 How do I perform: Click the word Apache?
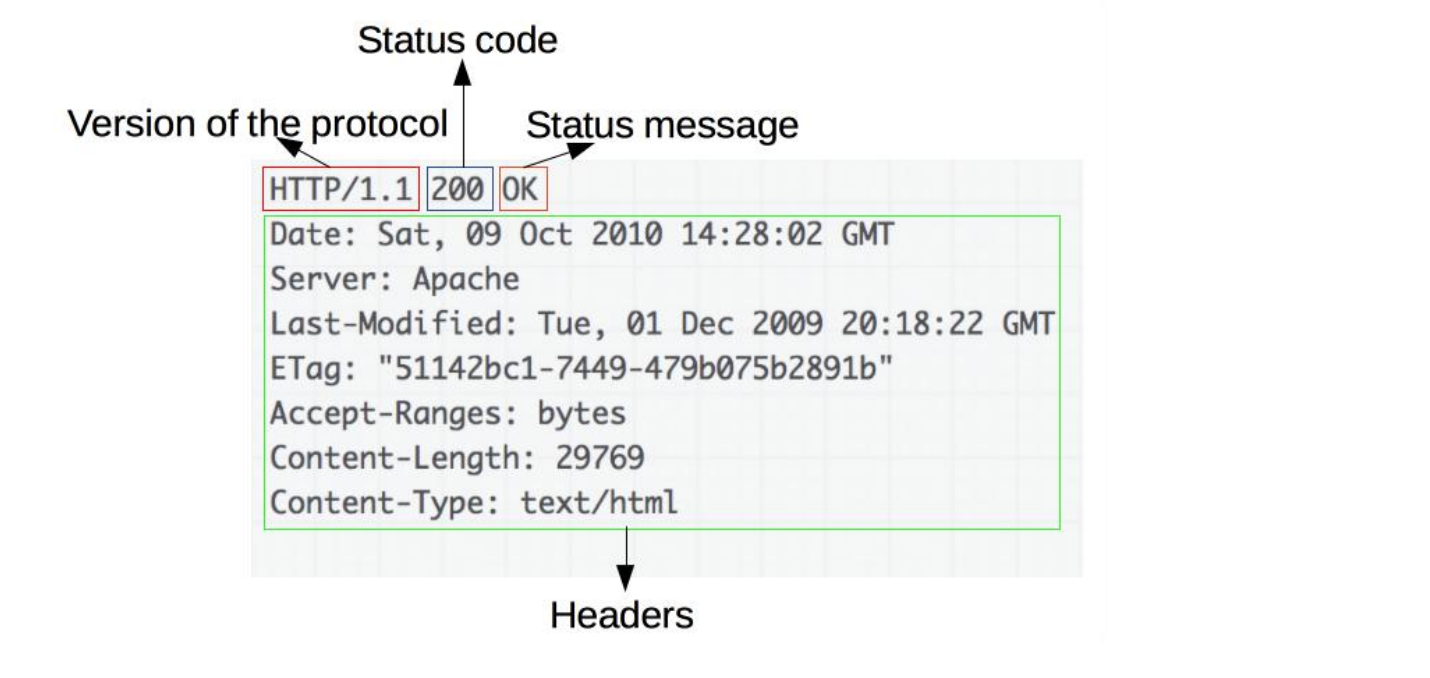466,281
